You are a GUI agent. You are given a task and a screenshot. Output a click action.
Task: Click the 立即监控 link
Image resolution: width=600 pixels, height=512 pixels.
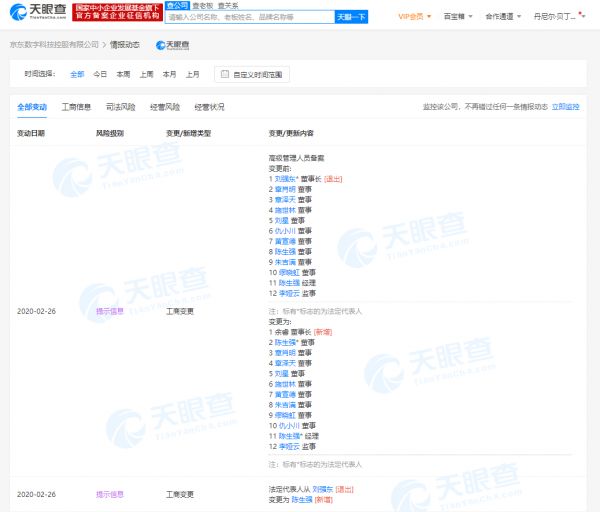click(x=571, y=106)
